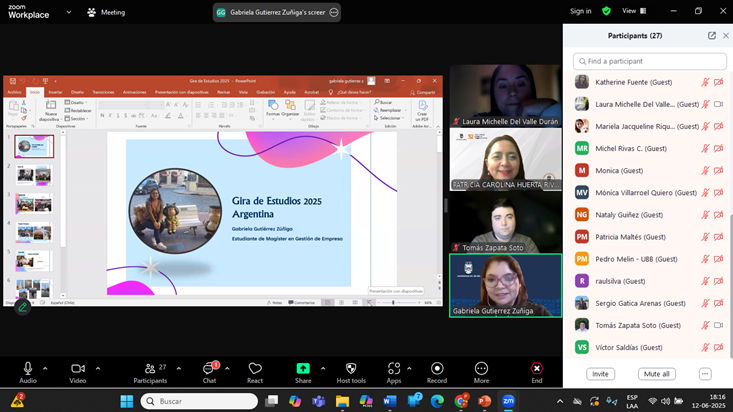
Task: Toggle Tomás Zapata Soto's video icon
Action: (719, 325)
